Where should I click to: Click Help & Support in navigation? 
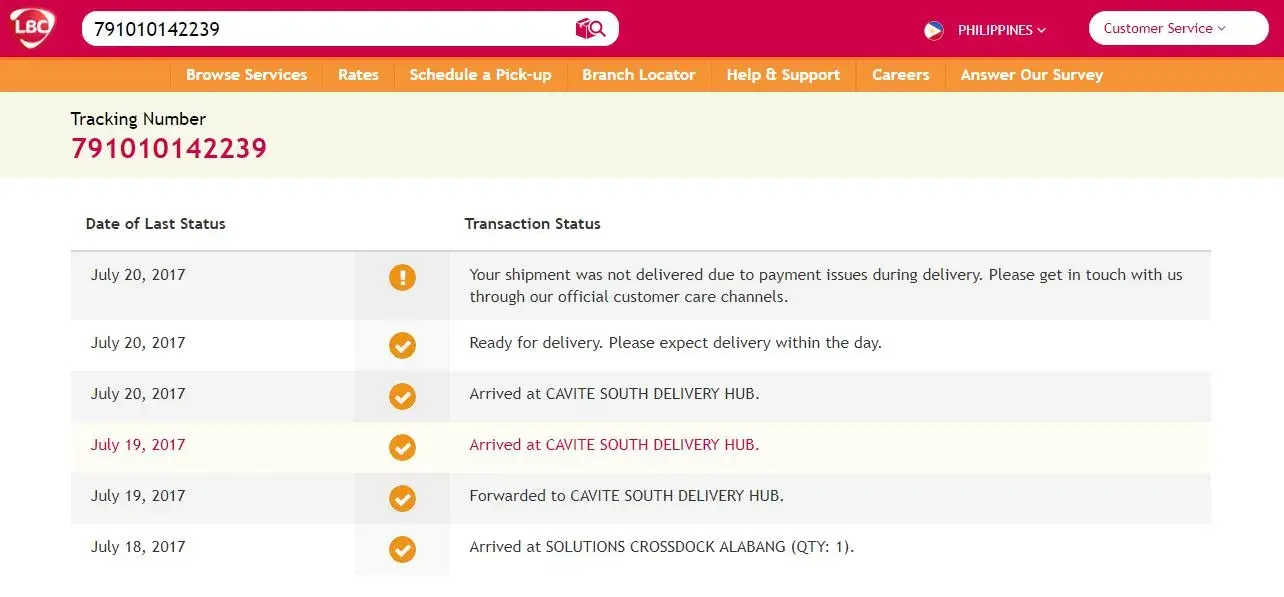pos(783,75)
